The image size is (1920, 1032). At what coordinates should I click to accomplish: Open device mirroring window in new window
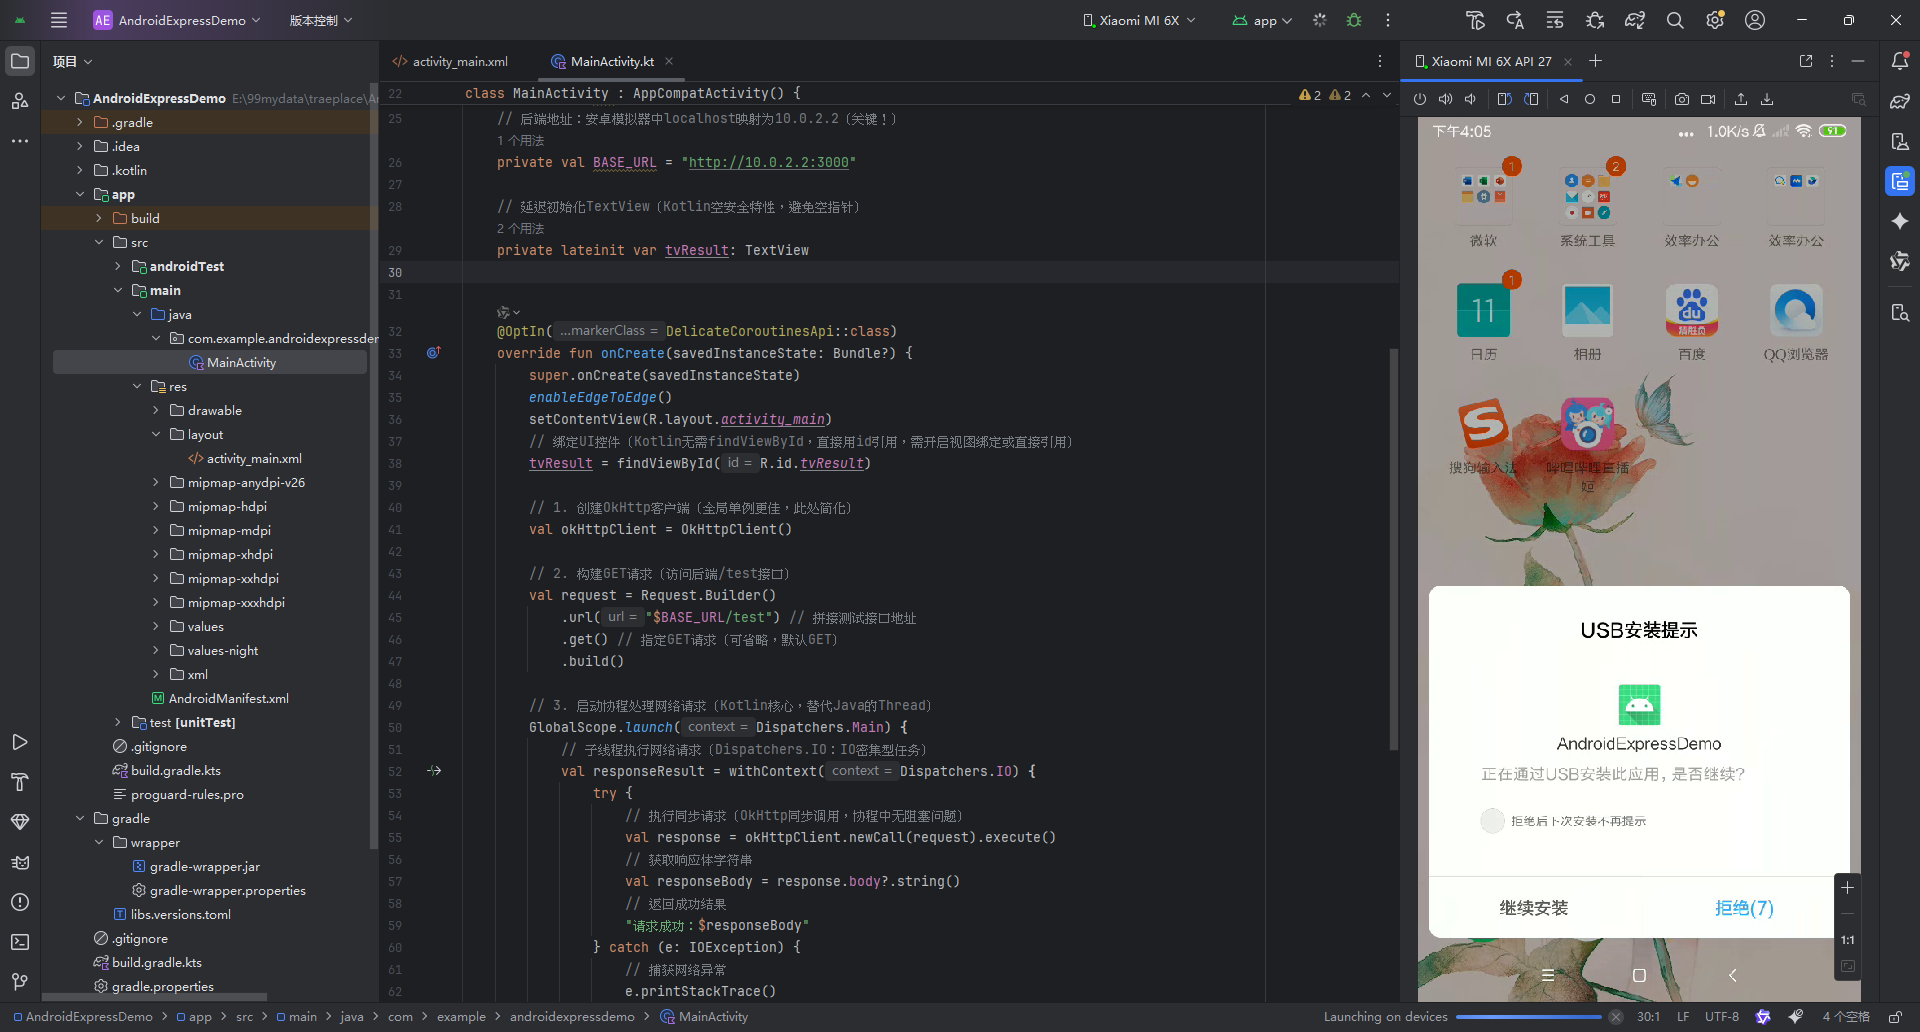[x=1806, y=61]
